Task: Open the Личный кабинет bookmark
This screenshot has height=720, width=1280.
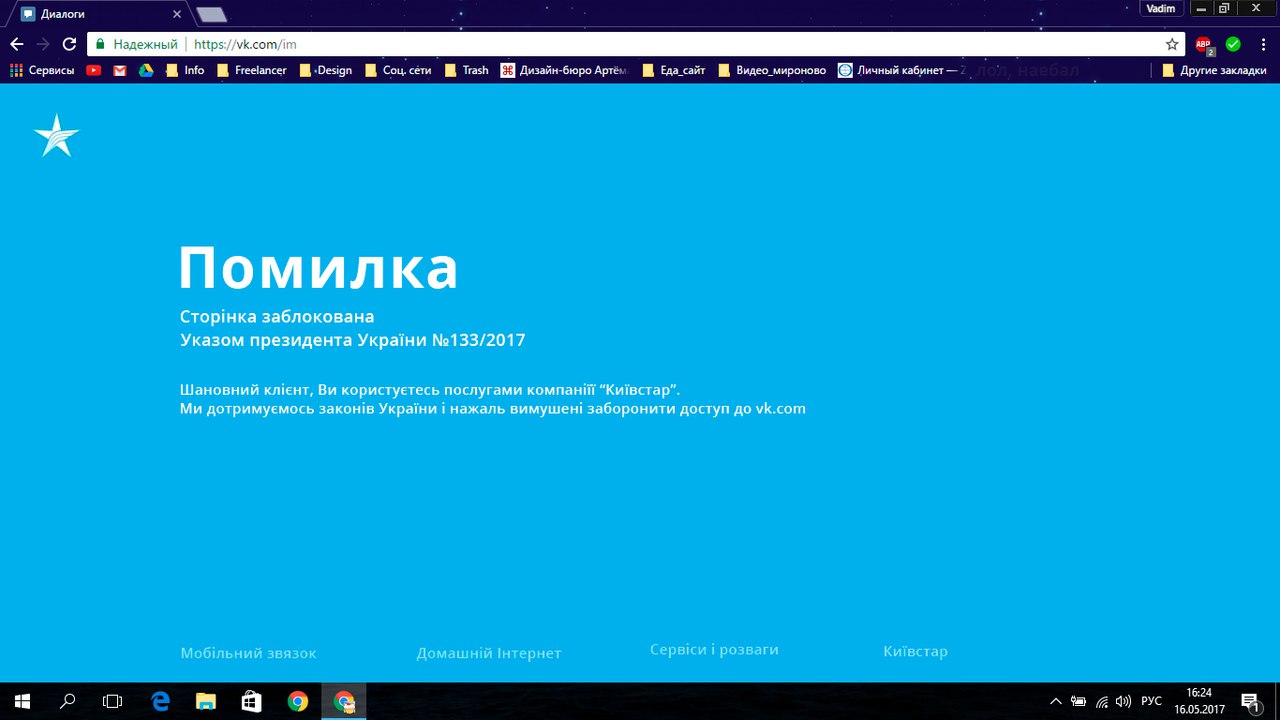Action: click(x=902, y=70)
